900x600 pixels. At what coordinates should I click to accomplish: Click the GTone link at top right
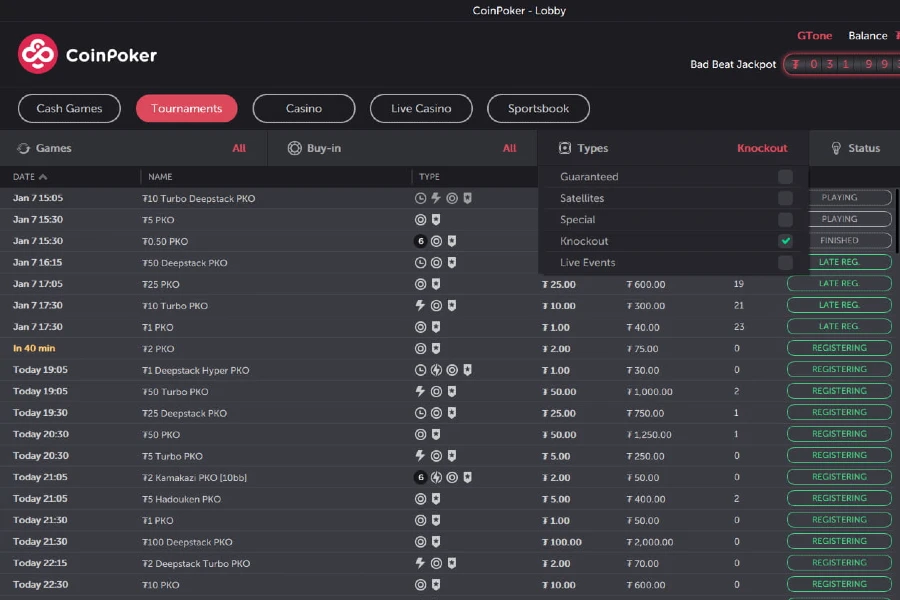(x=815, y=35)
